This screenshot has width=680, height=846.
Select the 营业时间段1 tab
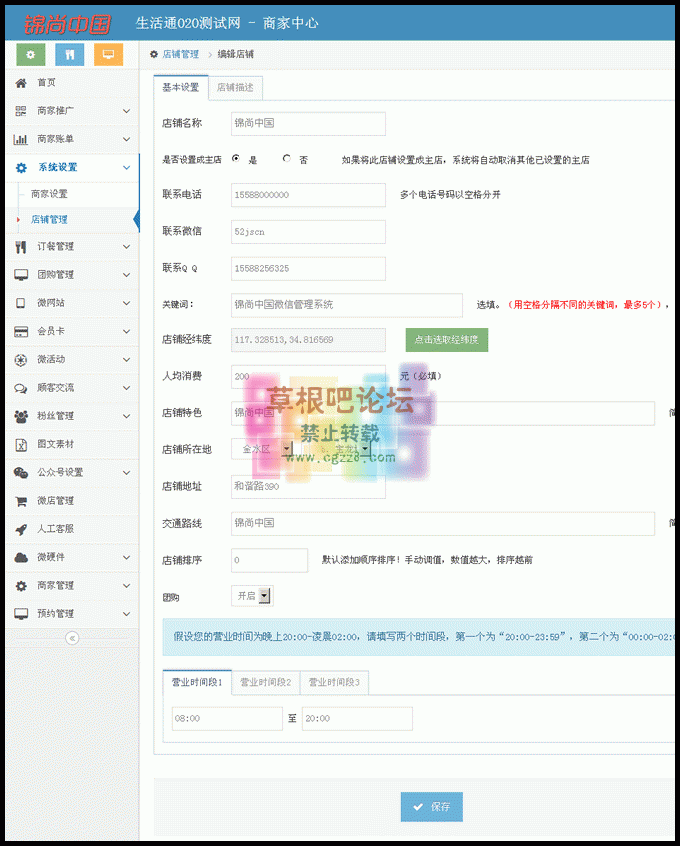pyautogui.click(x=197, y=683)
